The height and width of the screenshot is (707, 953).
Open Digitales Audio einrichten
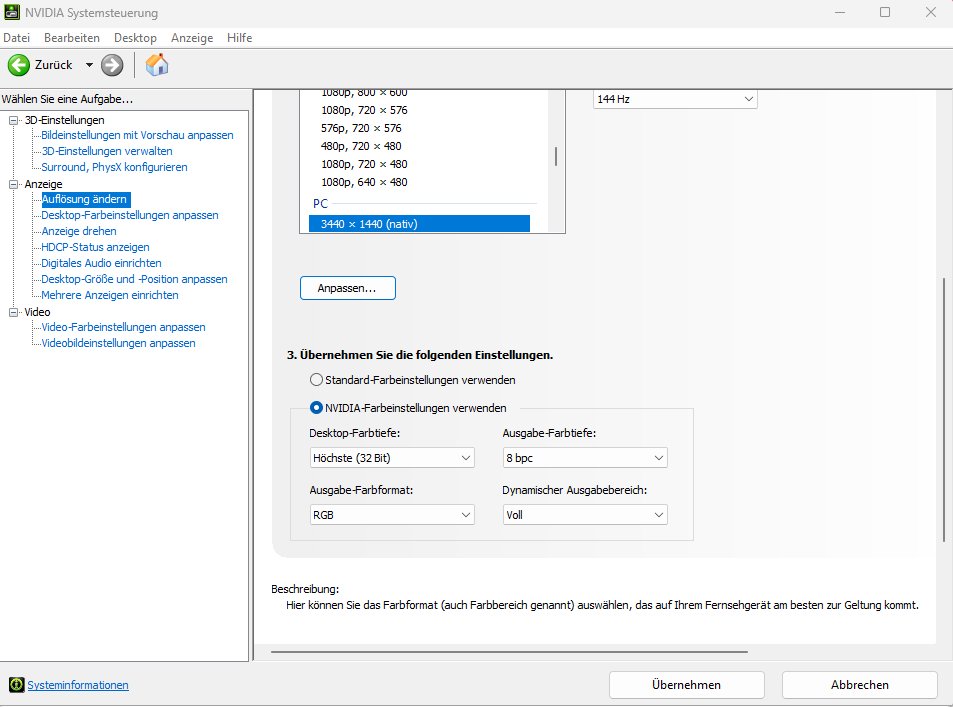(x=101, y=263)
